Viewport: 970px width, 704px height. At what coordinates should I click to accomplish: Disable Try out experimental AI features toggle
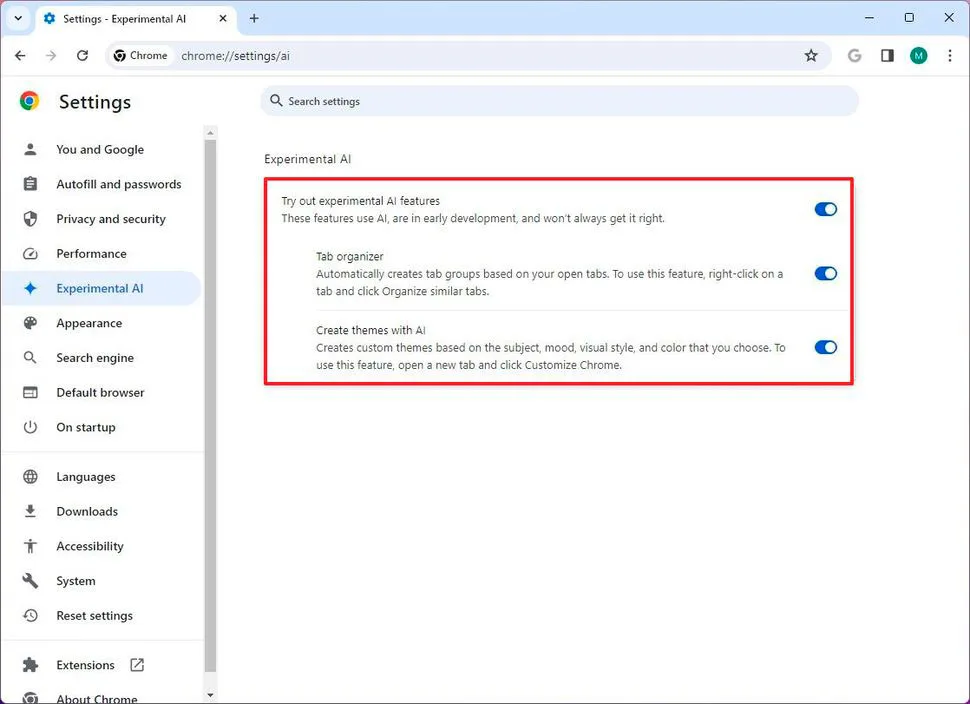pyautogui.click(x=825, y=209)
